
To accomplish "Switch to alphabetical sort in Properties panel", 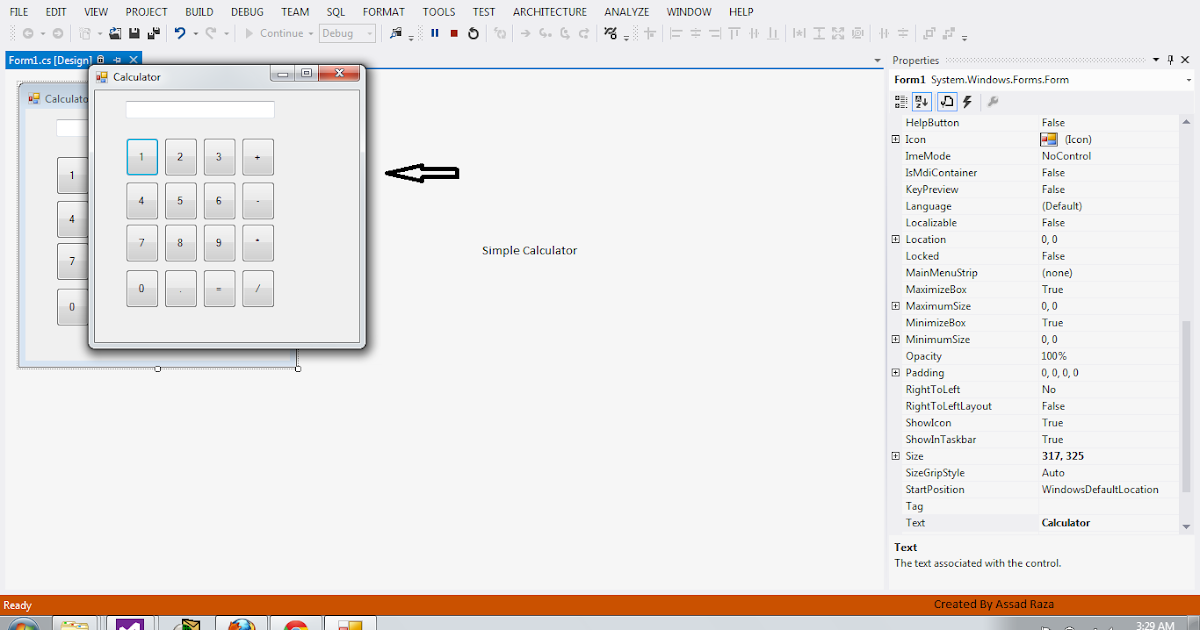I will click(x=920, y=101).
